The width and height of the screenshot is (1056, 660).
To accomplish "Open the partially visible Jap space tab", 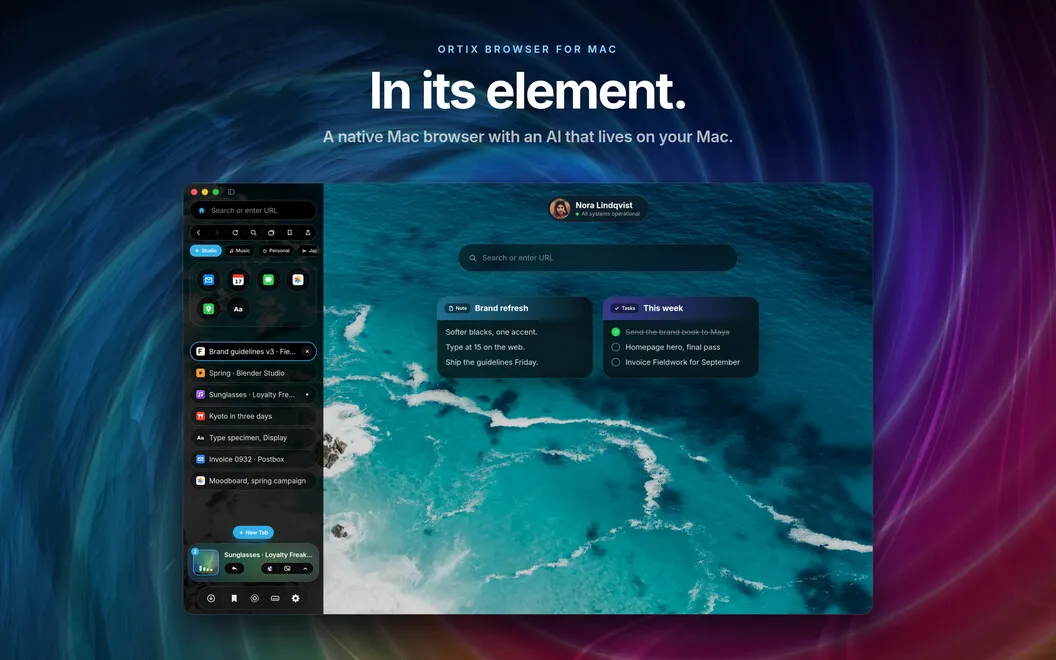I will pyautogui.click(x=308, y=251).
